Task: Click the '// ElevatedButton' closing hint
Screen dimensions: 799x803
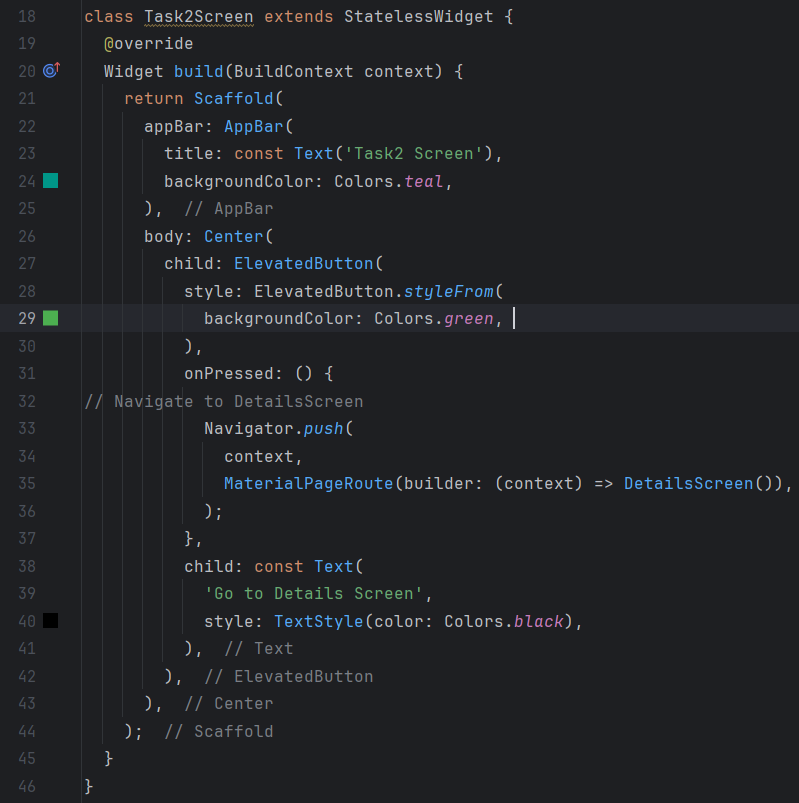Action: pos(289,677)
